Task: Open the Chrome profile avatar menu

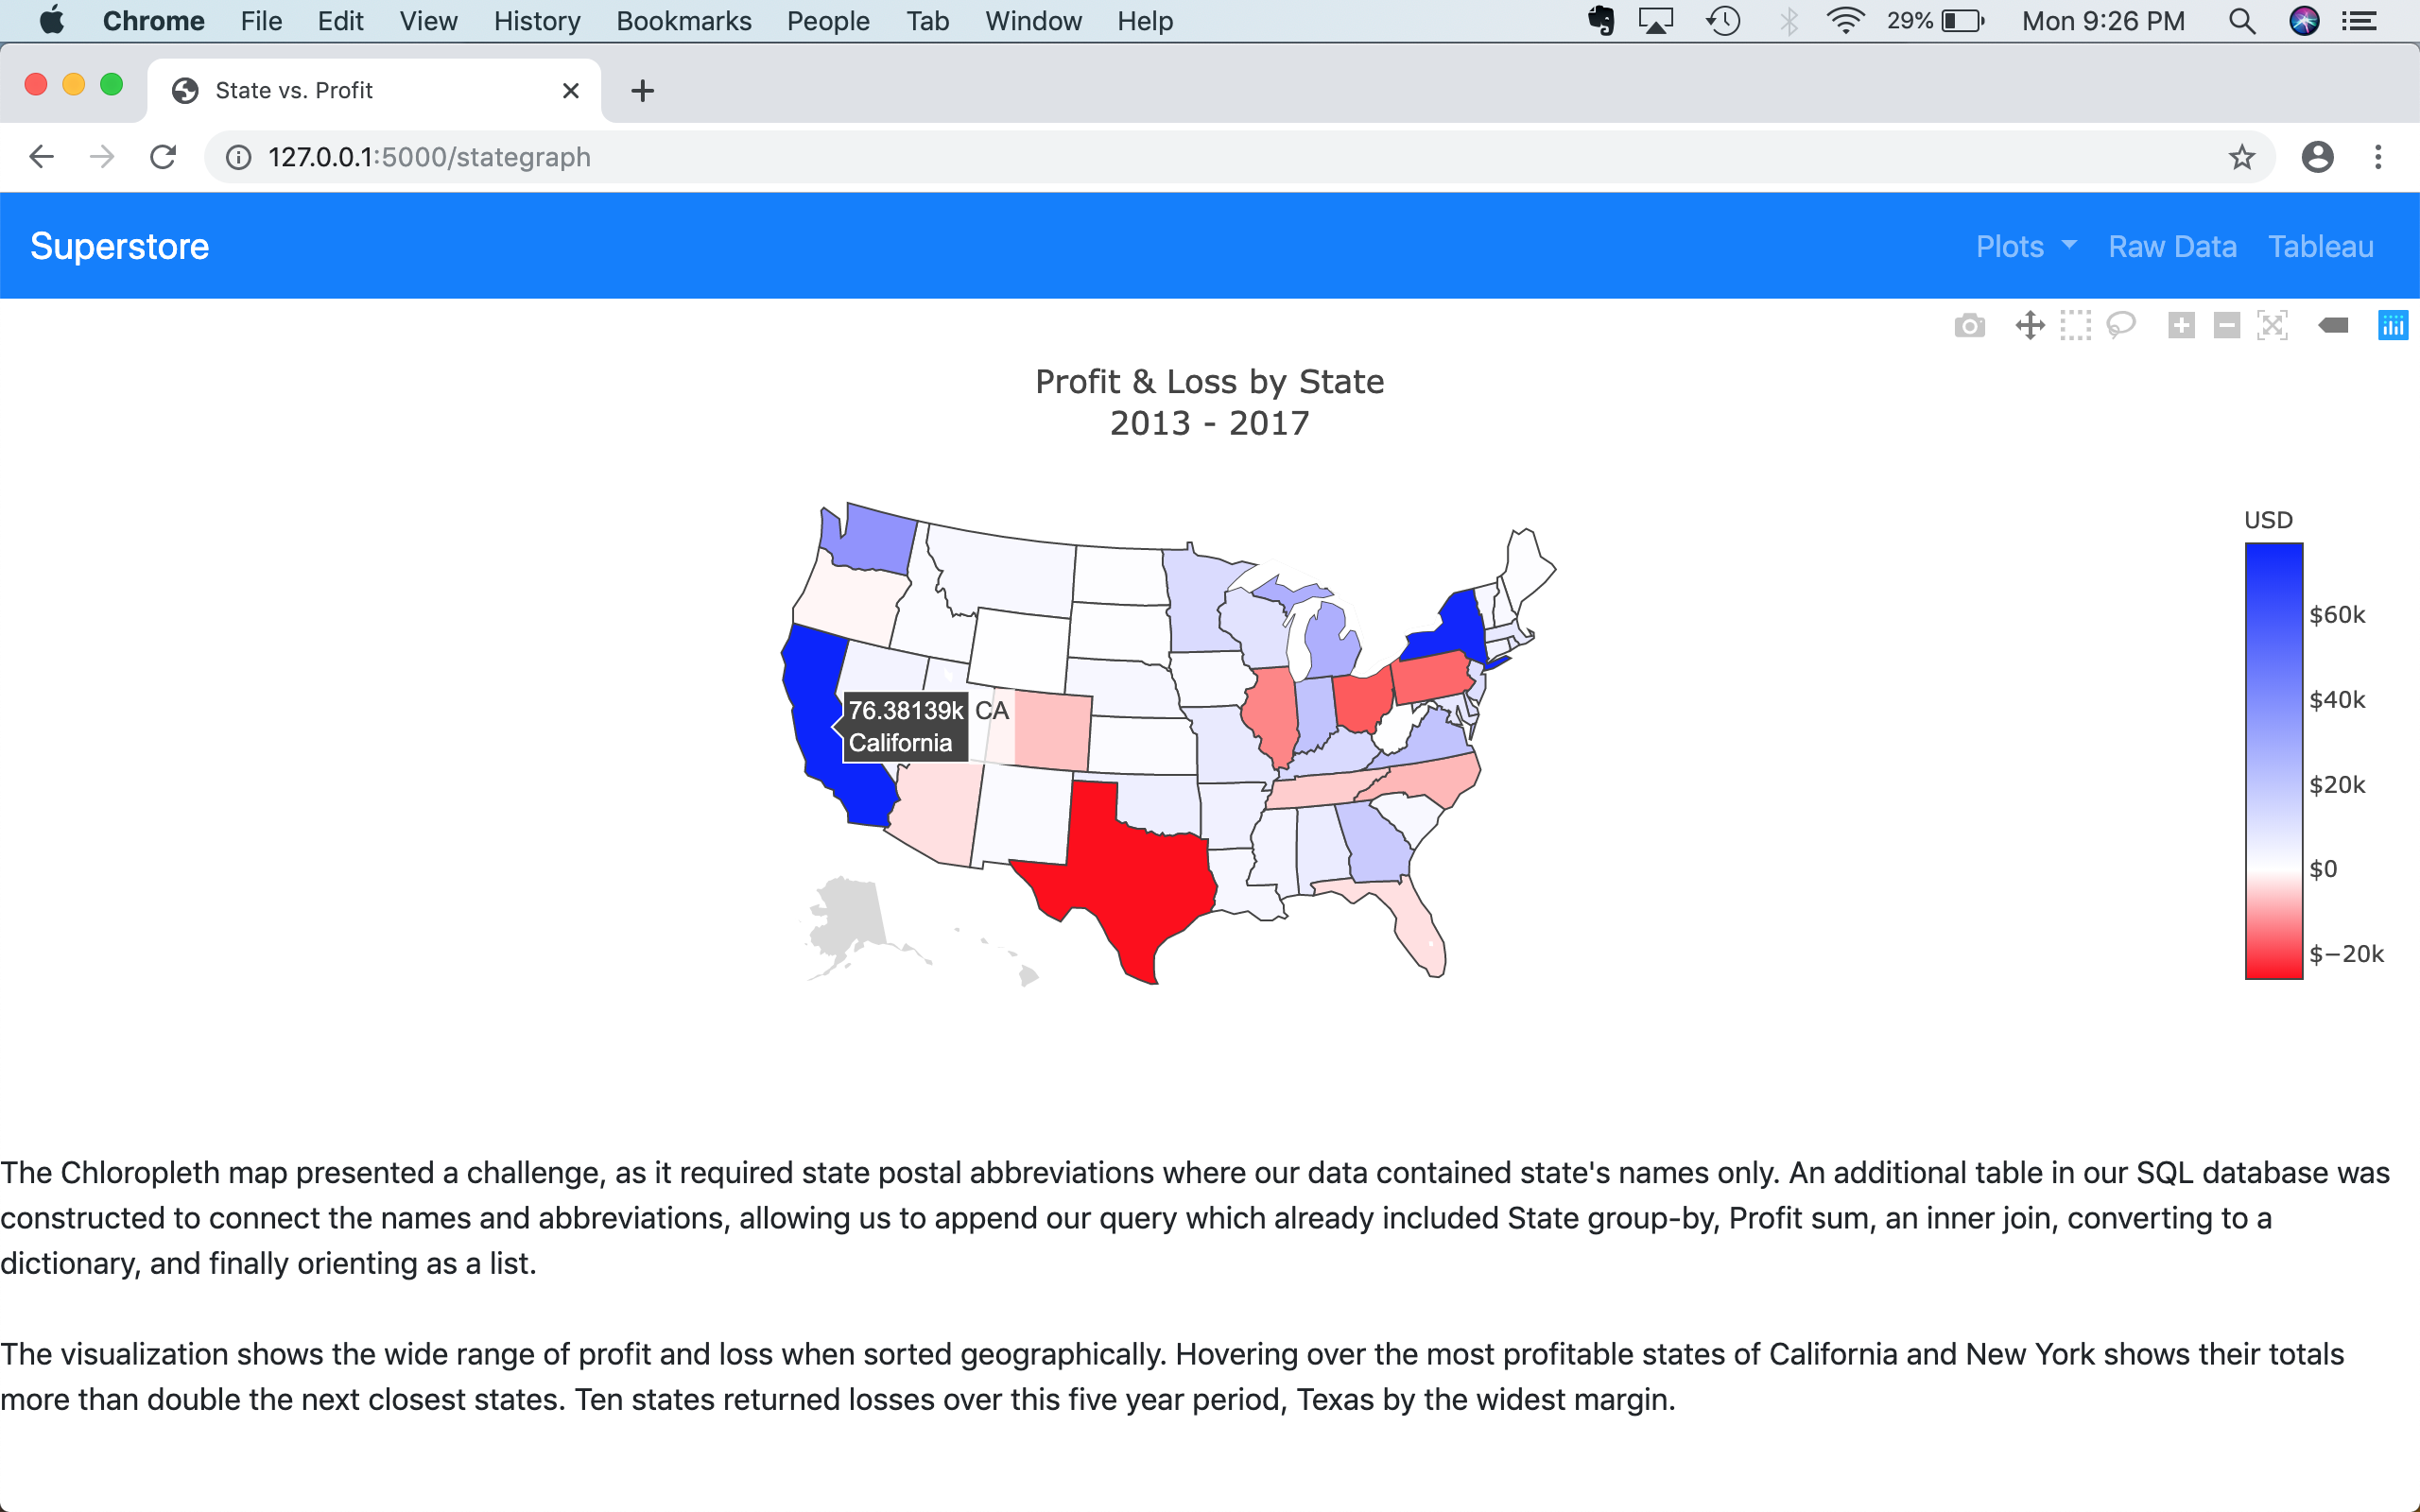Action: [2317, 157]
